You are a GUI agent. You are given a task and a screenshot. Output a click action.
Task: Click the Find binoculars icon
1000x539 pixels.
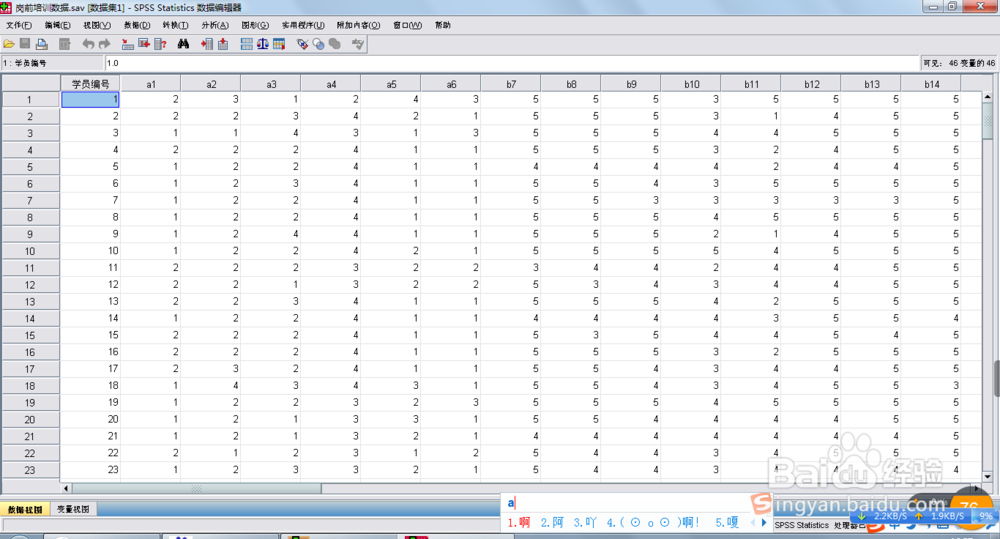pos(184,44)
